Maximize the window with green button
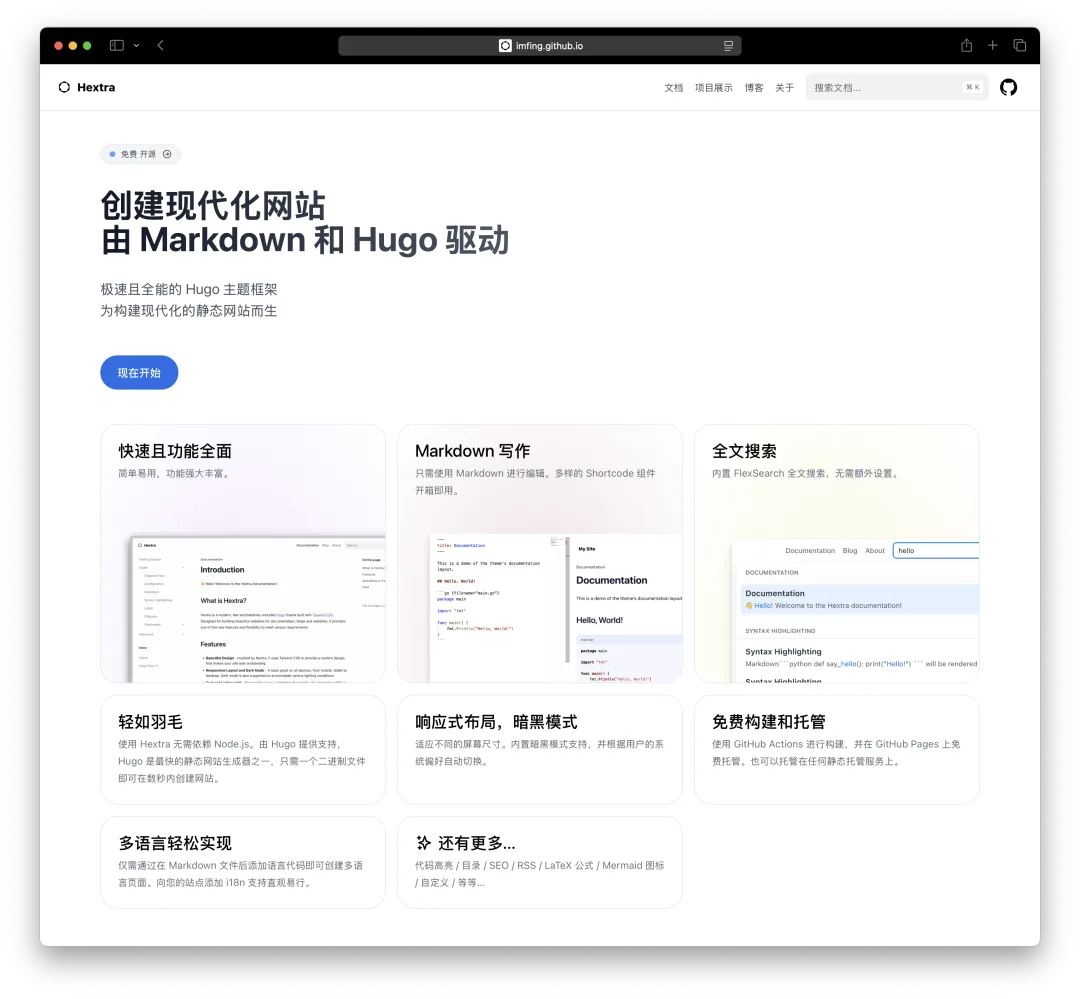The width and height of the screenshot is (1080, 999). point(87,45)
